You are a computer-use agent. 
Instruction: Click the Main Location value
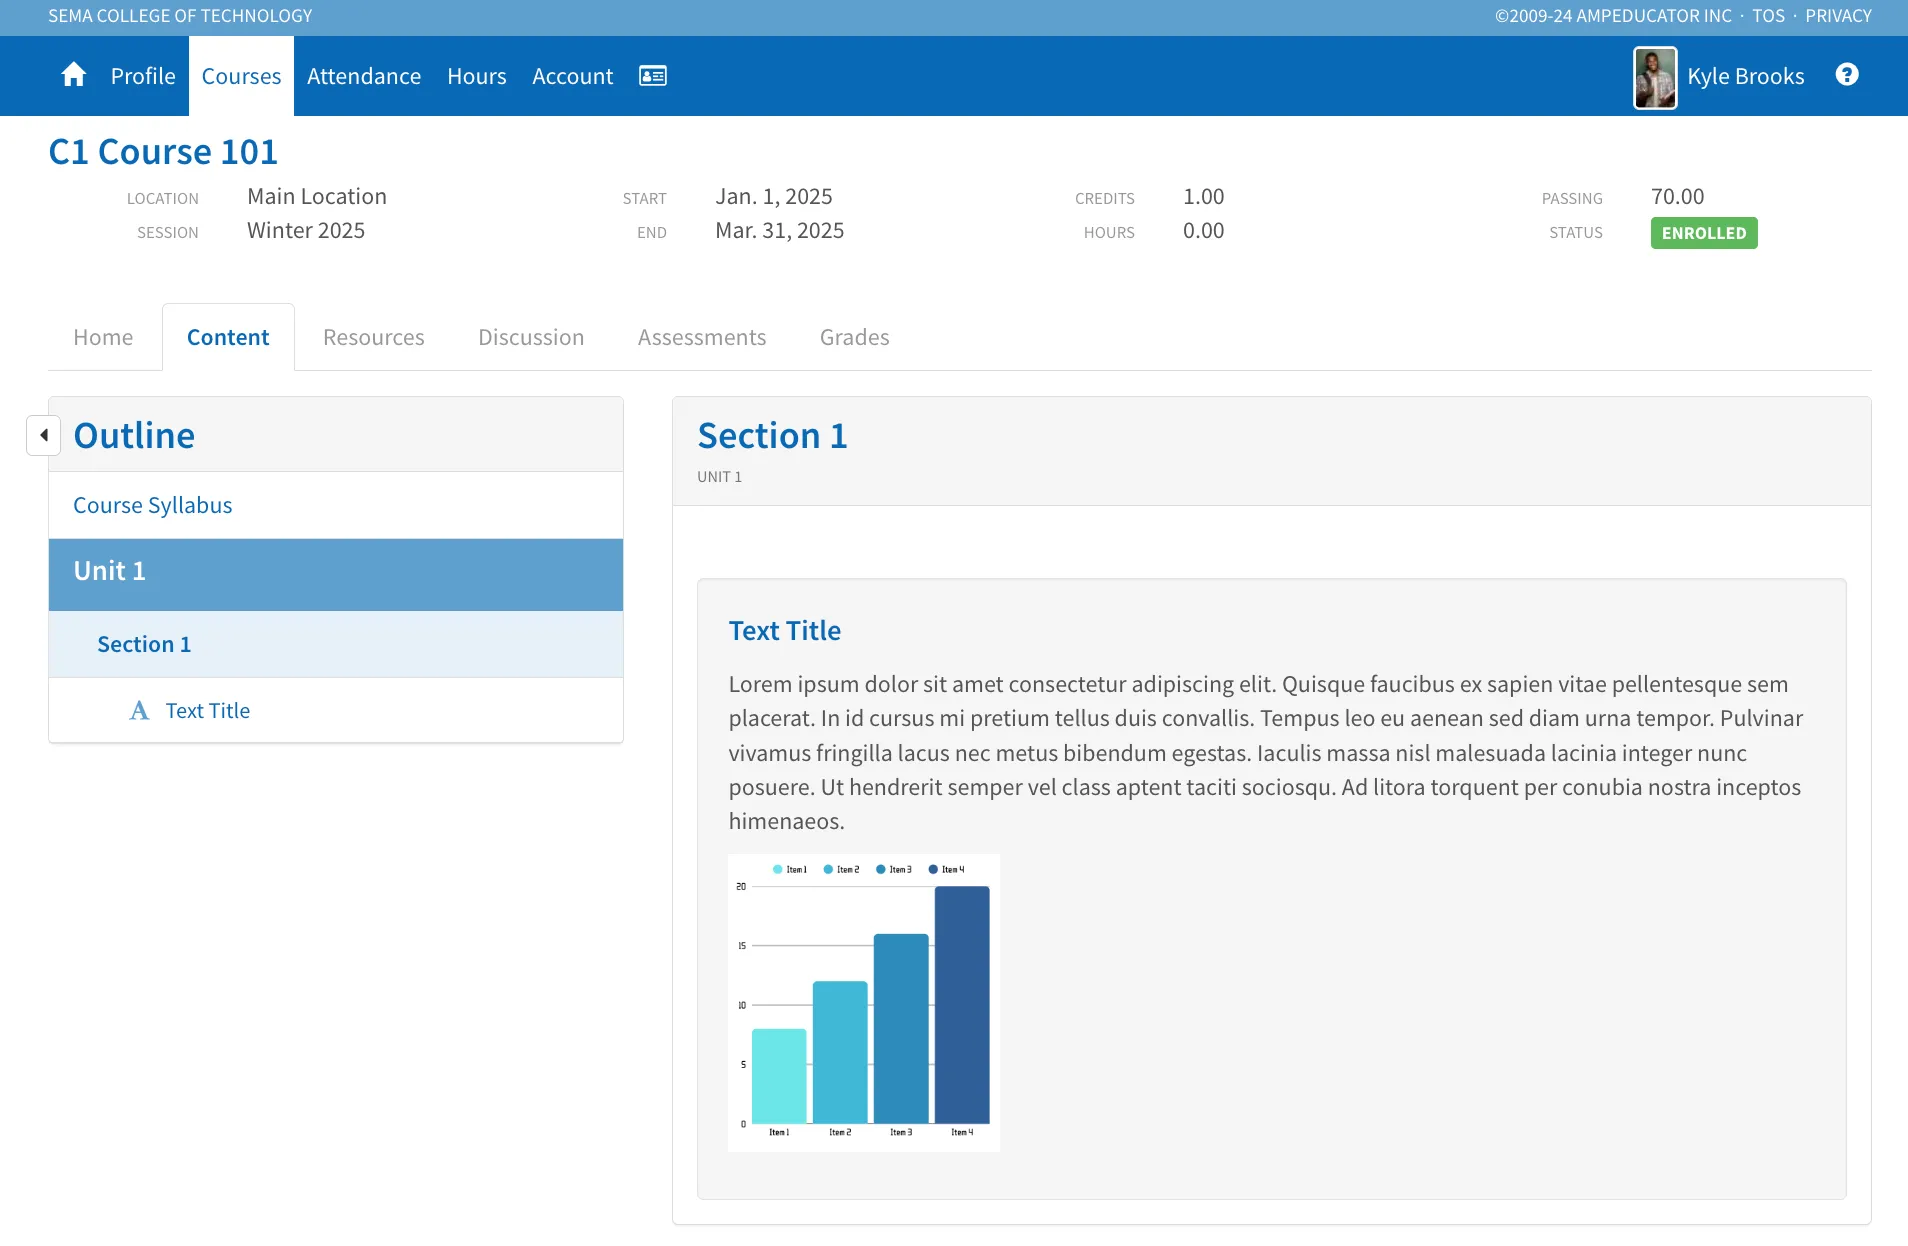click(317, 197)
